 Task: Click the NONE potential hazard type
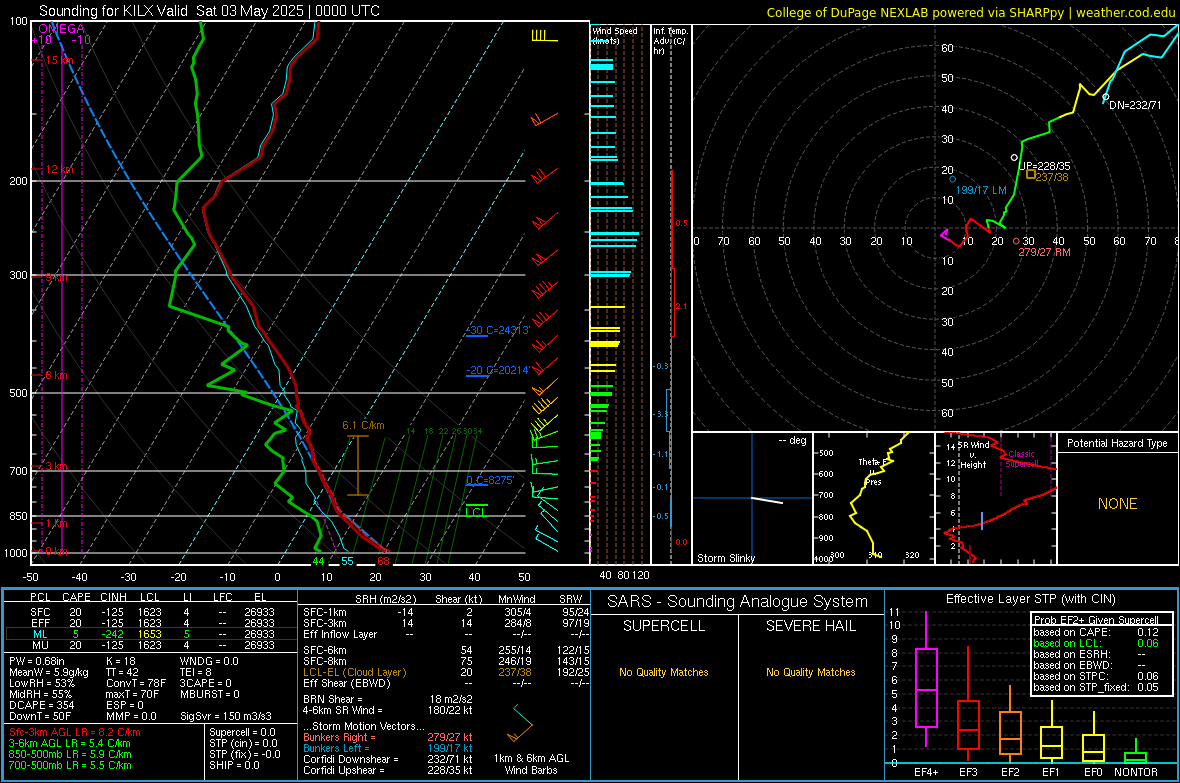pyautogui.click(x=1118, y=504)
